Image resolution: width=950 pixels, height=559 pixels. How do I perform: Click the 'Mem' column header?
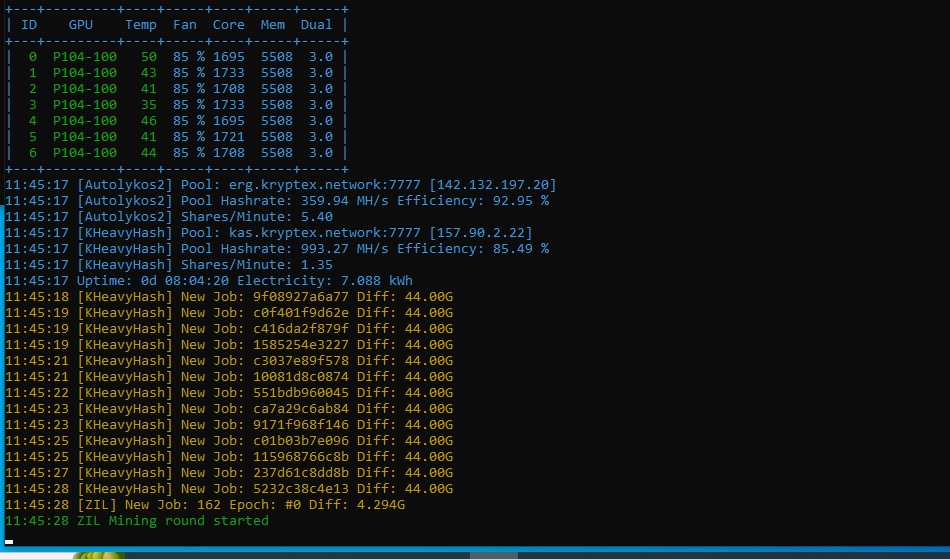(273, 25)
